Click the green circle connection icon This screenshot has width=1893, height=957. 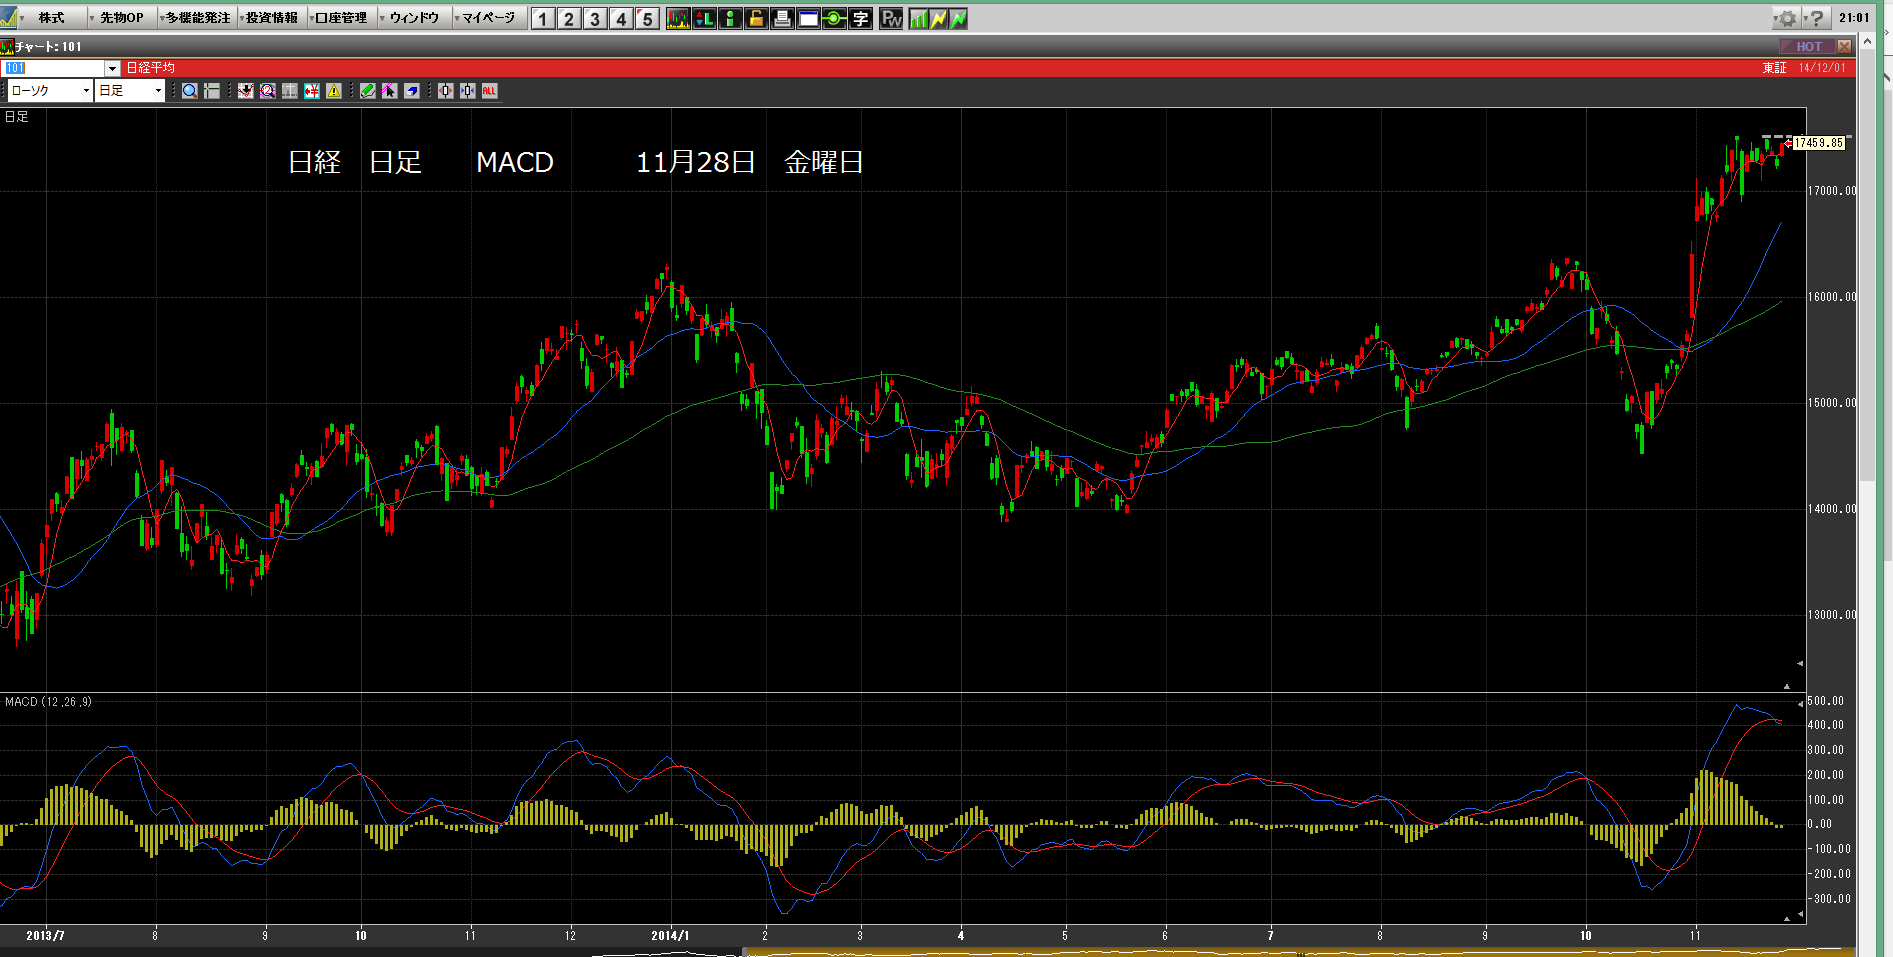834,18
